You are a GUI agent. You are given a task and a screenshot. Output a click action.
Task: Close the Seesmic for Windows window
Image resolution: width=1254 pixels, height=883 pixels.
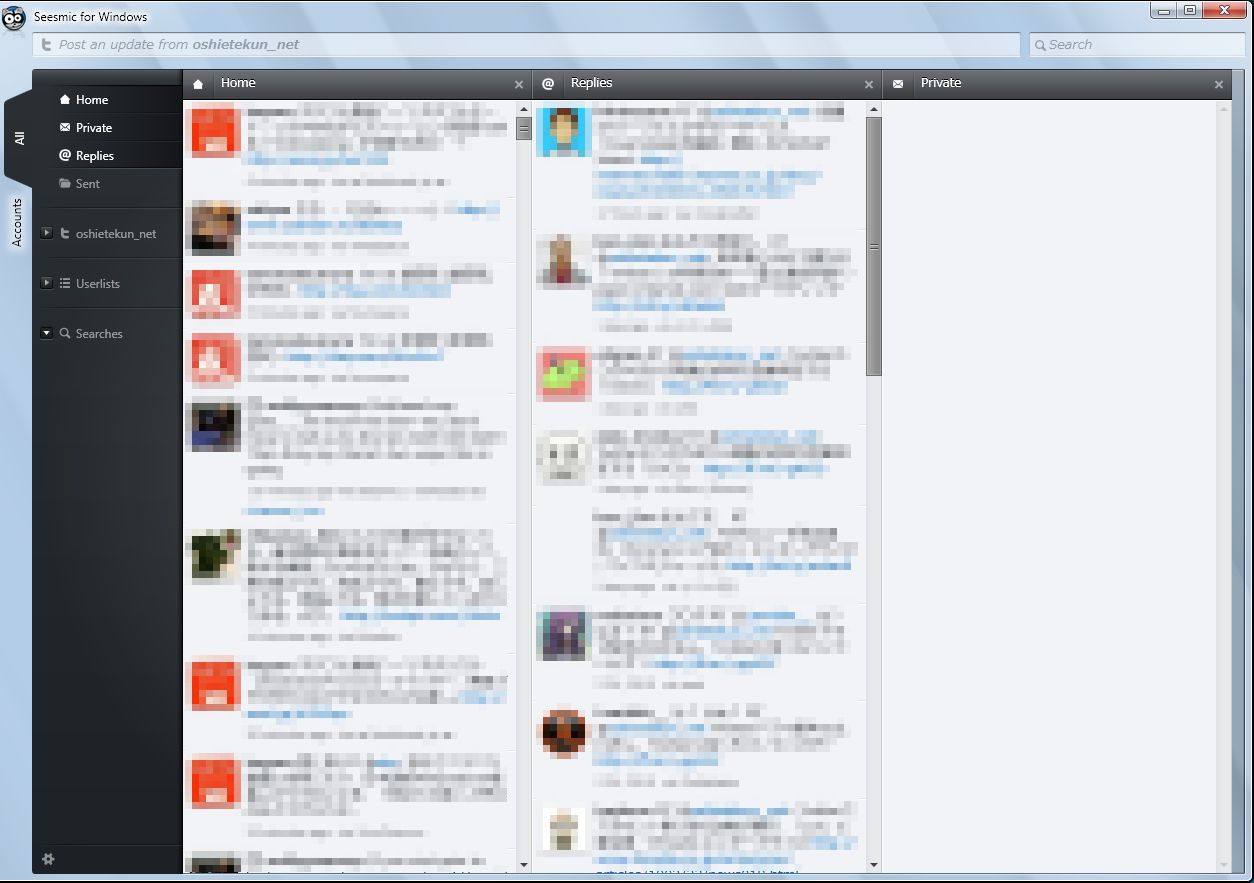point(1226,11)
